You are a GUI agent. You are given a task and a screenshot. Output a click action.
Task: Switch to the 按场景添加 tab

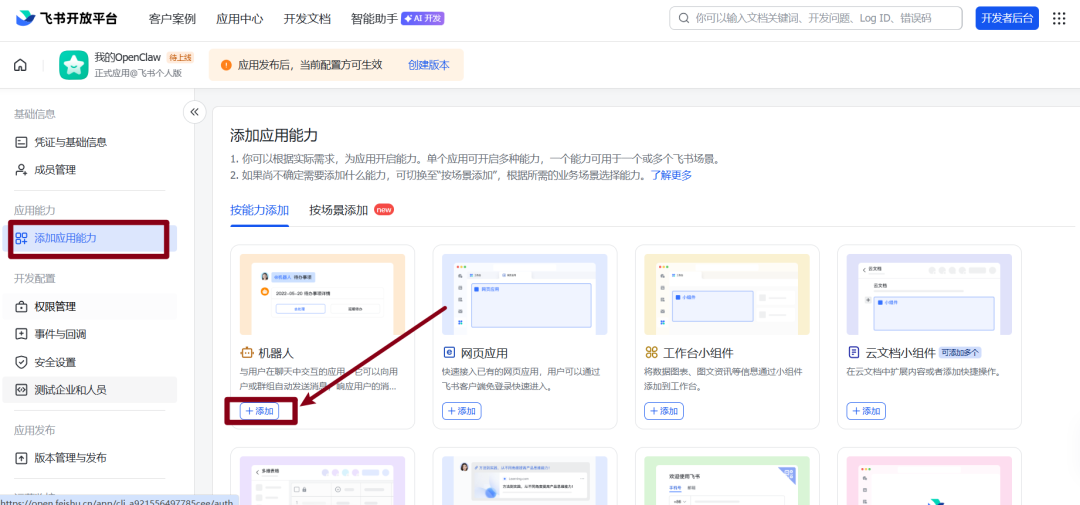click(339, 210)
